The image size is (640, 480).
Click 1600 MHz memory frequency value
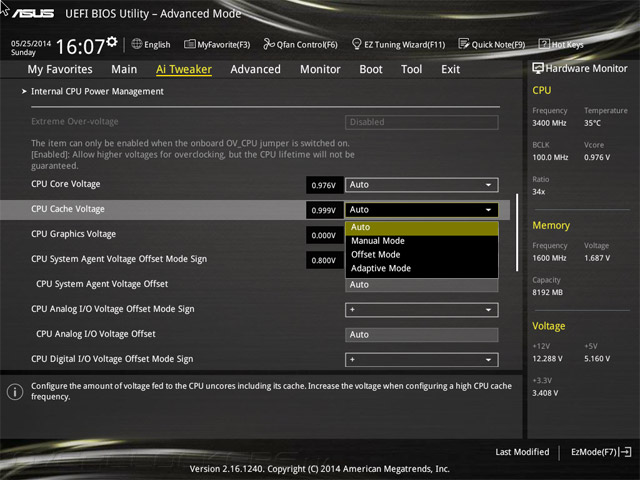[x=549, y=258]
